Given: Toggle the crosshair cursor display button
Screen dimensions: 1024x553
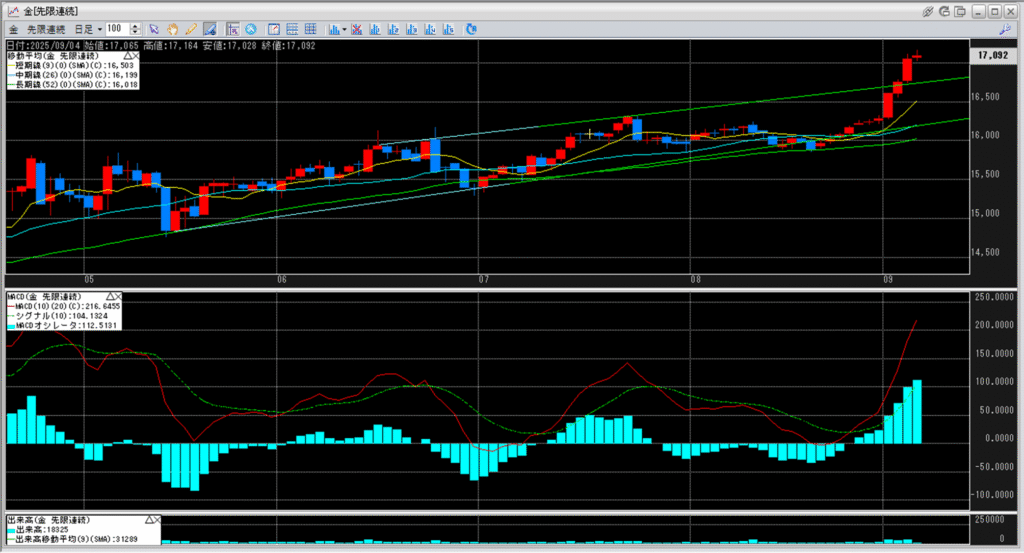Looking at the screenshot, I should [x=232, y=29].
